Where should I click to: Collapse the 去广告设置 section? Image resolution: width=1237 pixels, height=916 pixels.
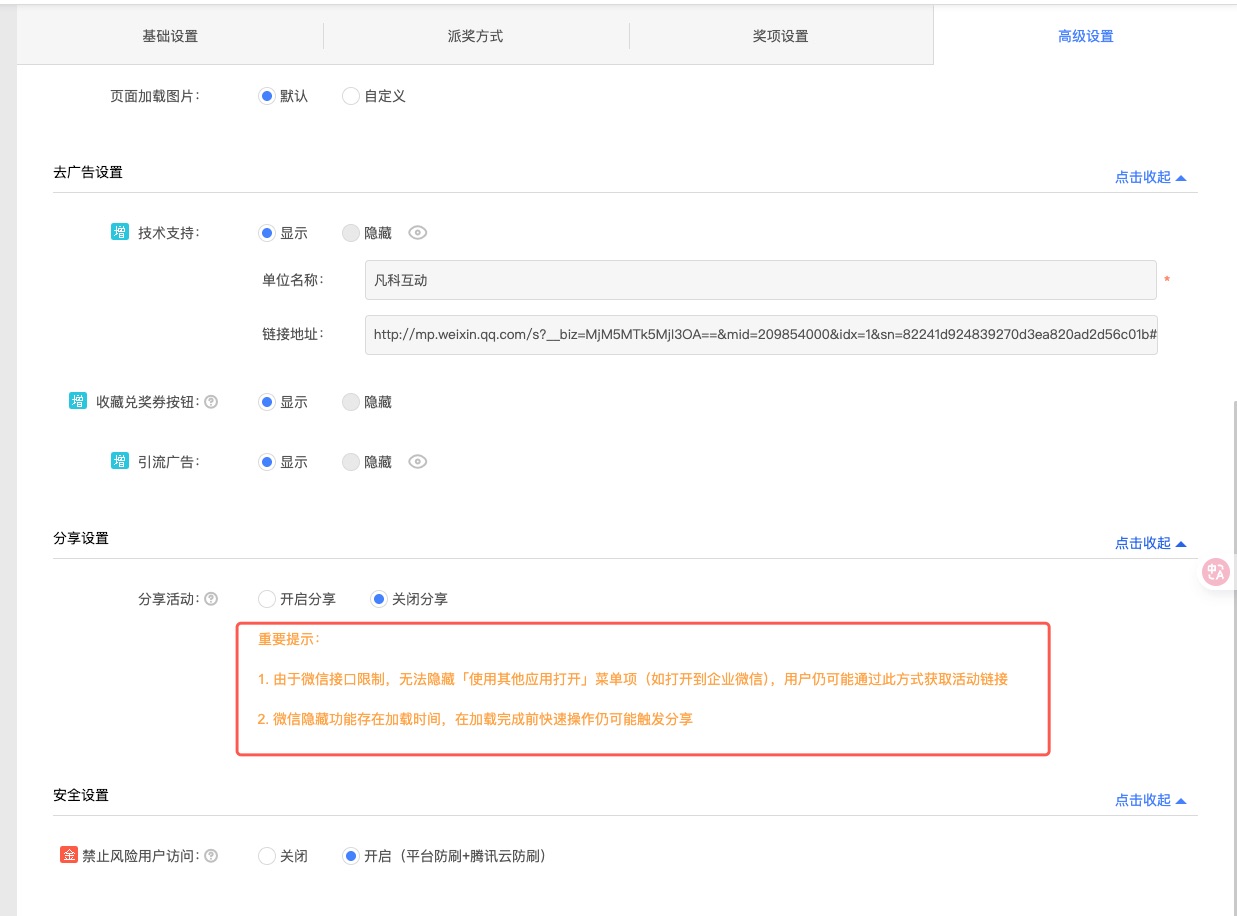(x=1150, y=177)
